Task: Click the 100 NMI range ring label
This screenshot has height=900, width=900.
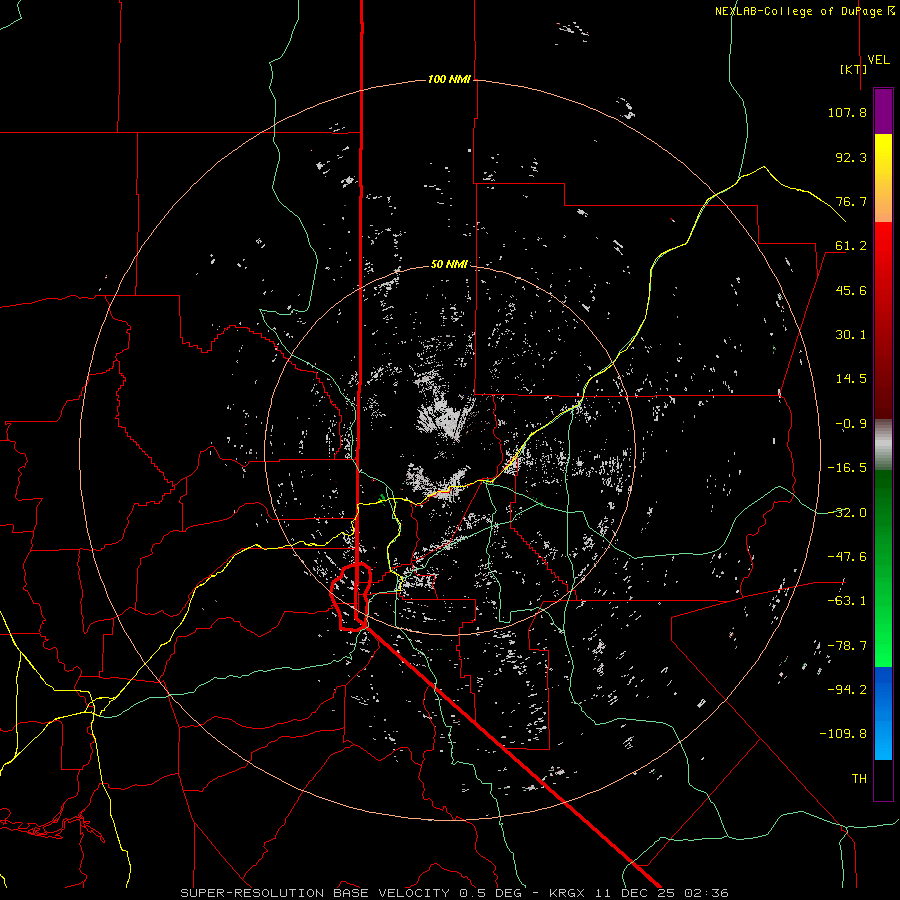Action: (x=449, y=79)
